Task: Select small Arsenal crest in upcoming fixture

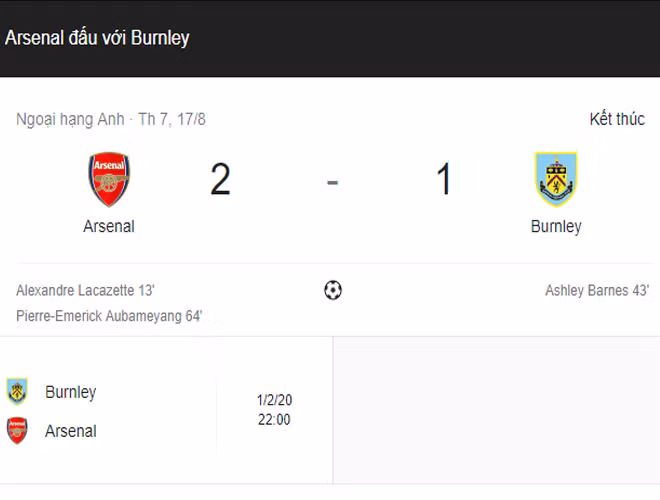Action: click(x=17, y=431)
